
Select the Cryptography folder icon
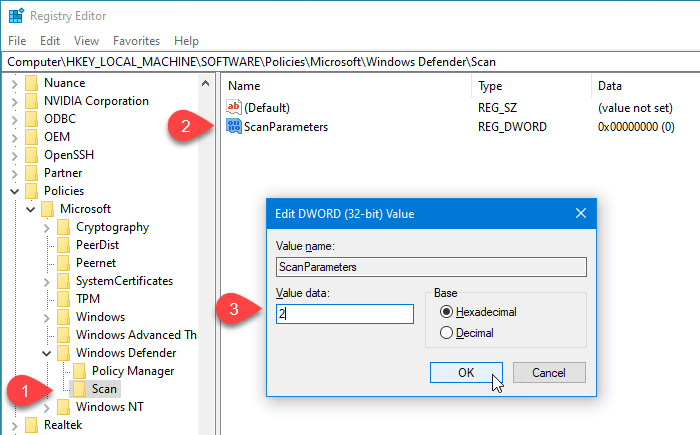[63, 227]
